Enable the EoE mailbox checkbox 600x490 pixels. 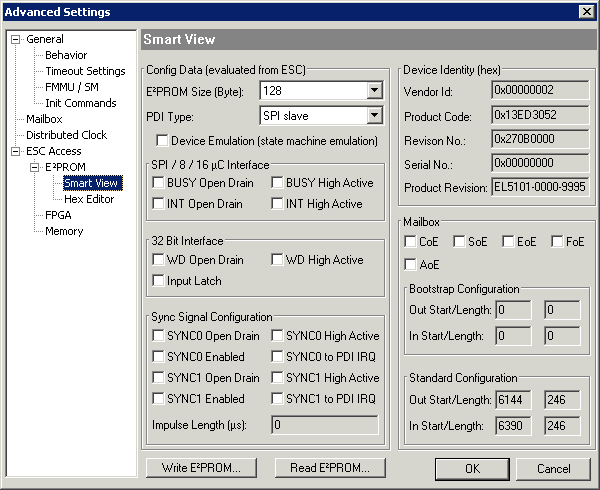(x=508, y=242)
